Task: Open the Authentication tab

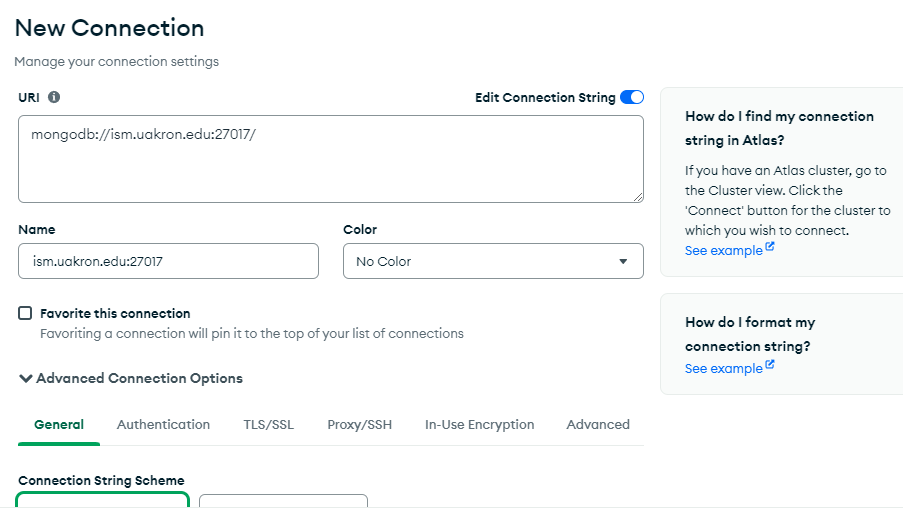Action: click(x=163, y=424)
